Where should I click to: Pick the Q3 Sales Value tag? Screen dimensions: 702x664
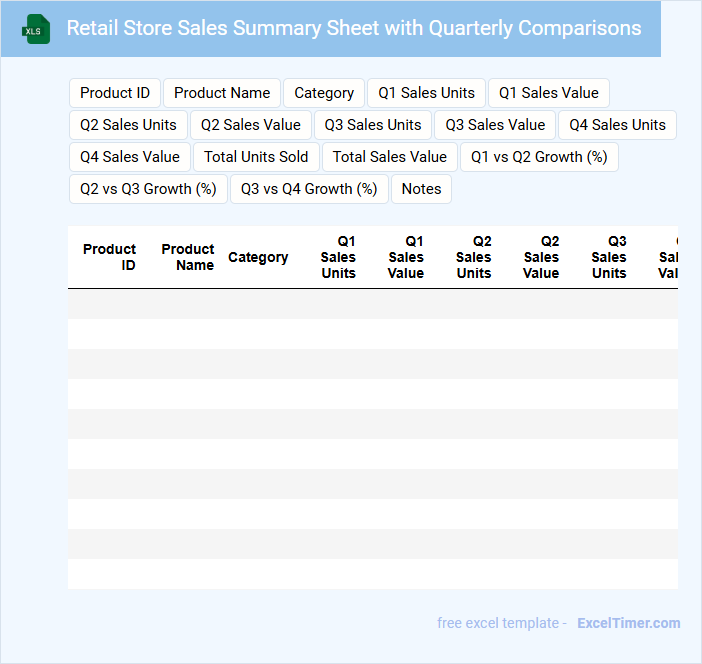495,125
